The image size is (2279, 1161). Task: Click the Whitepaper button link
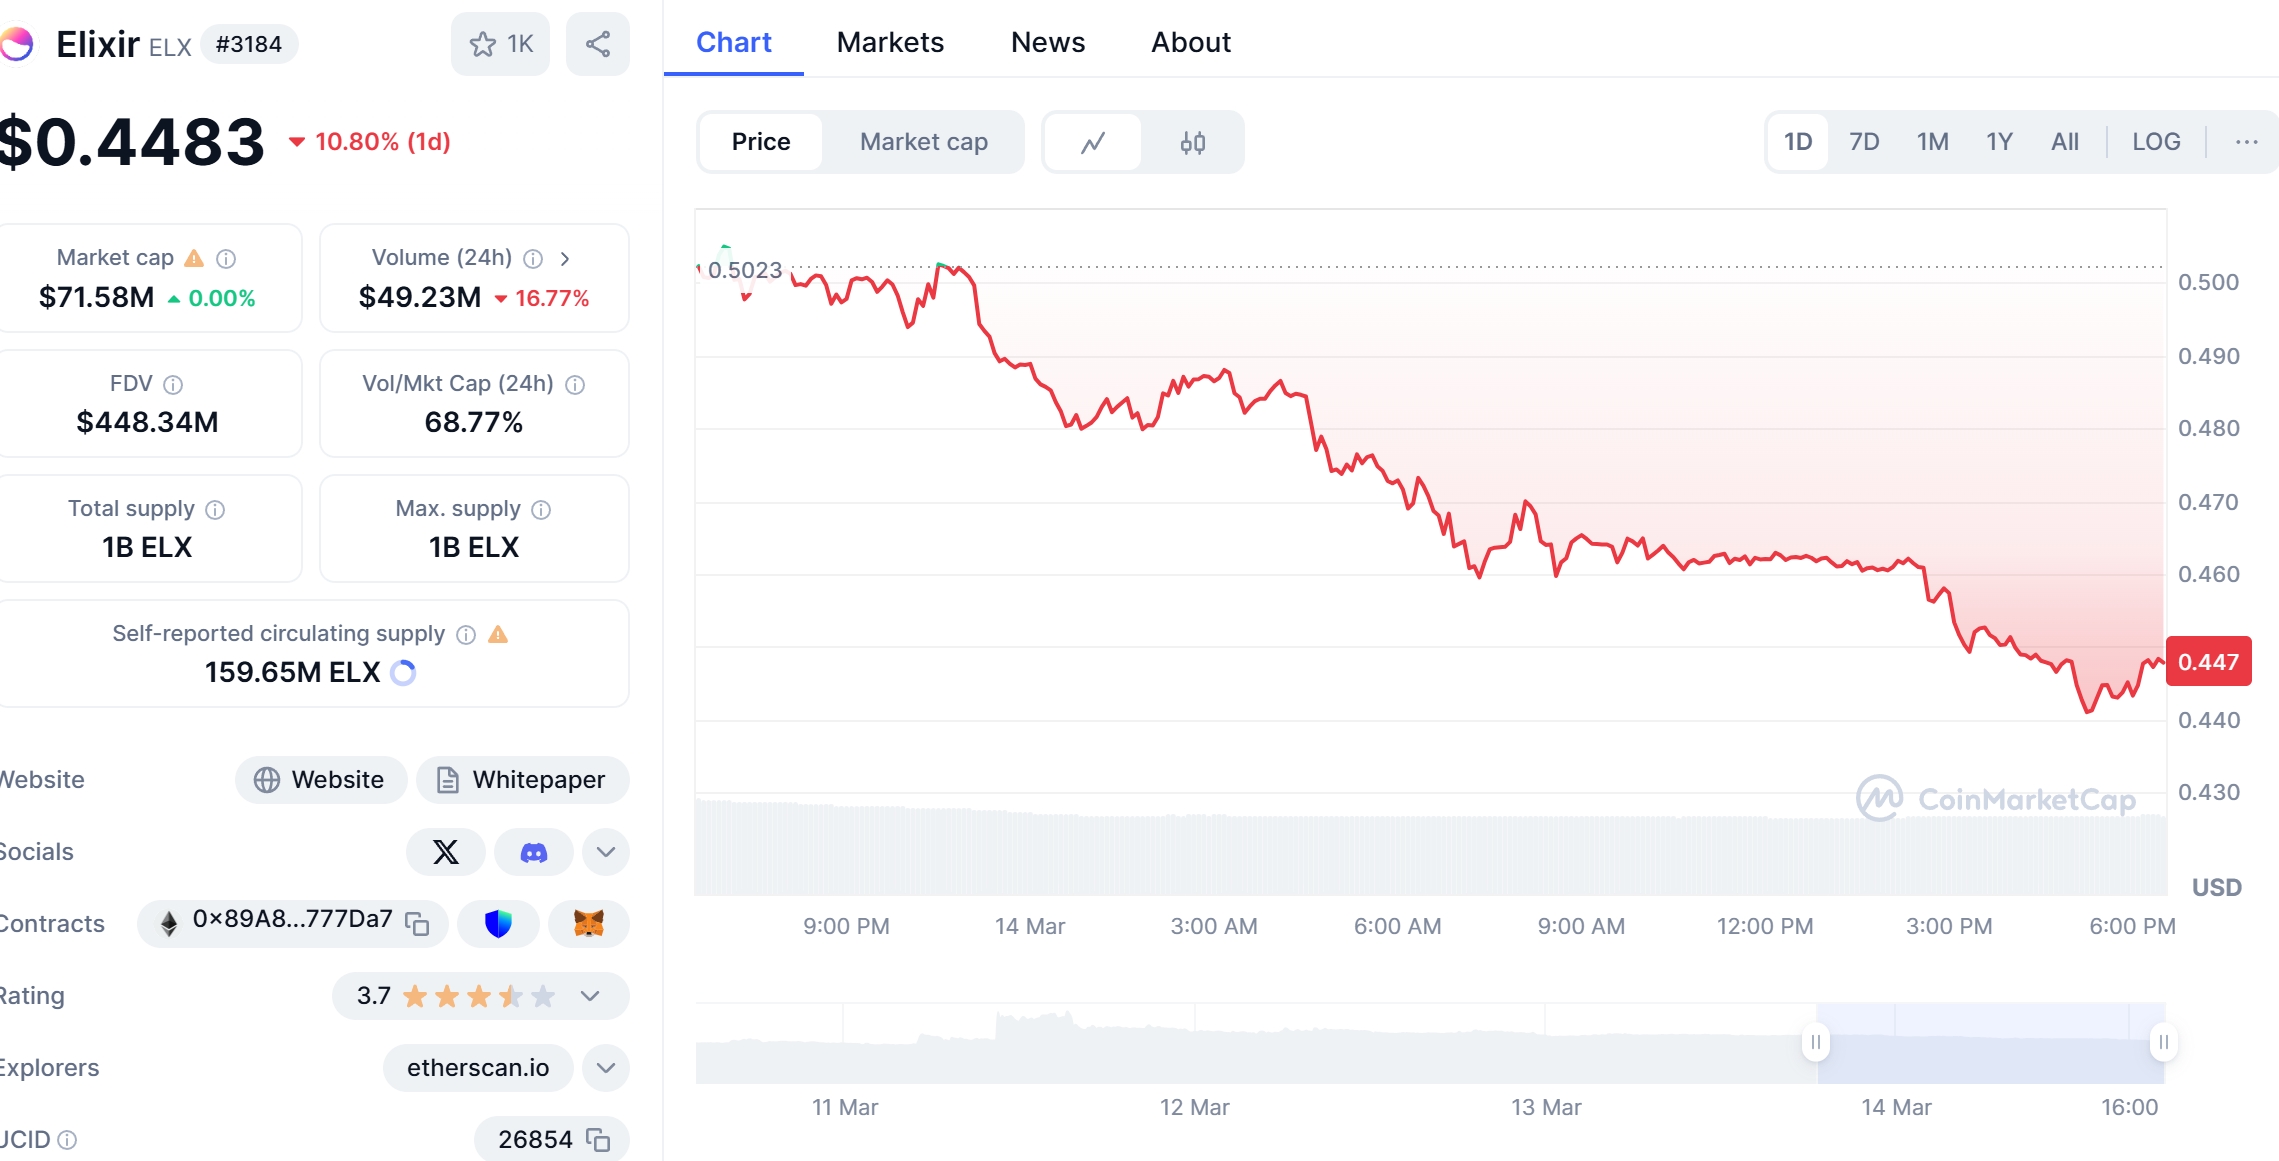click(521, 779)
